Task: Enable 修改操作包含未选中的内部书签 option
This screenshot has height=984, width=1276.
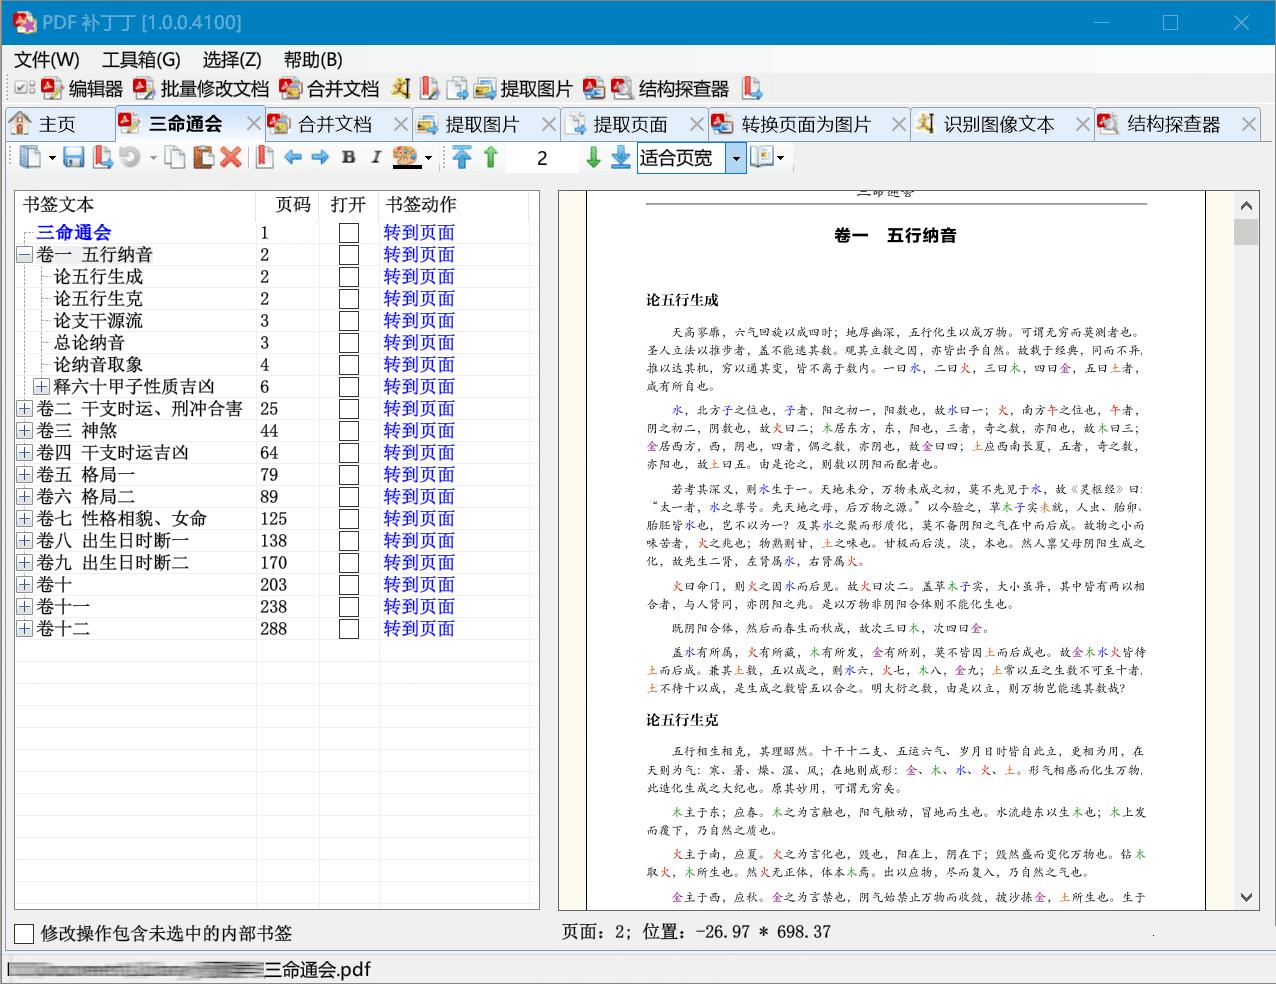Action: 22,933
